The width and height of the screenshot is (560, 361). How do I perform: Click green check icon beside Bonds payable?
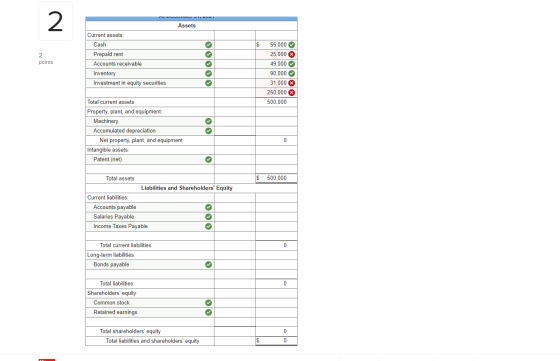coord(209,264)
